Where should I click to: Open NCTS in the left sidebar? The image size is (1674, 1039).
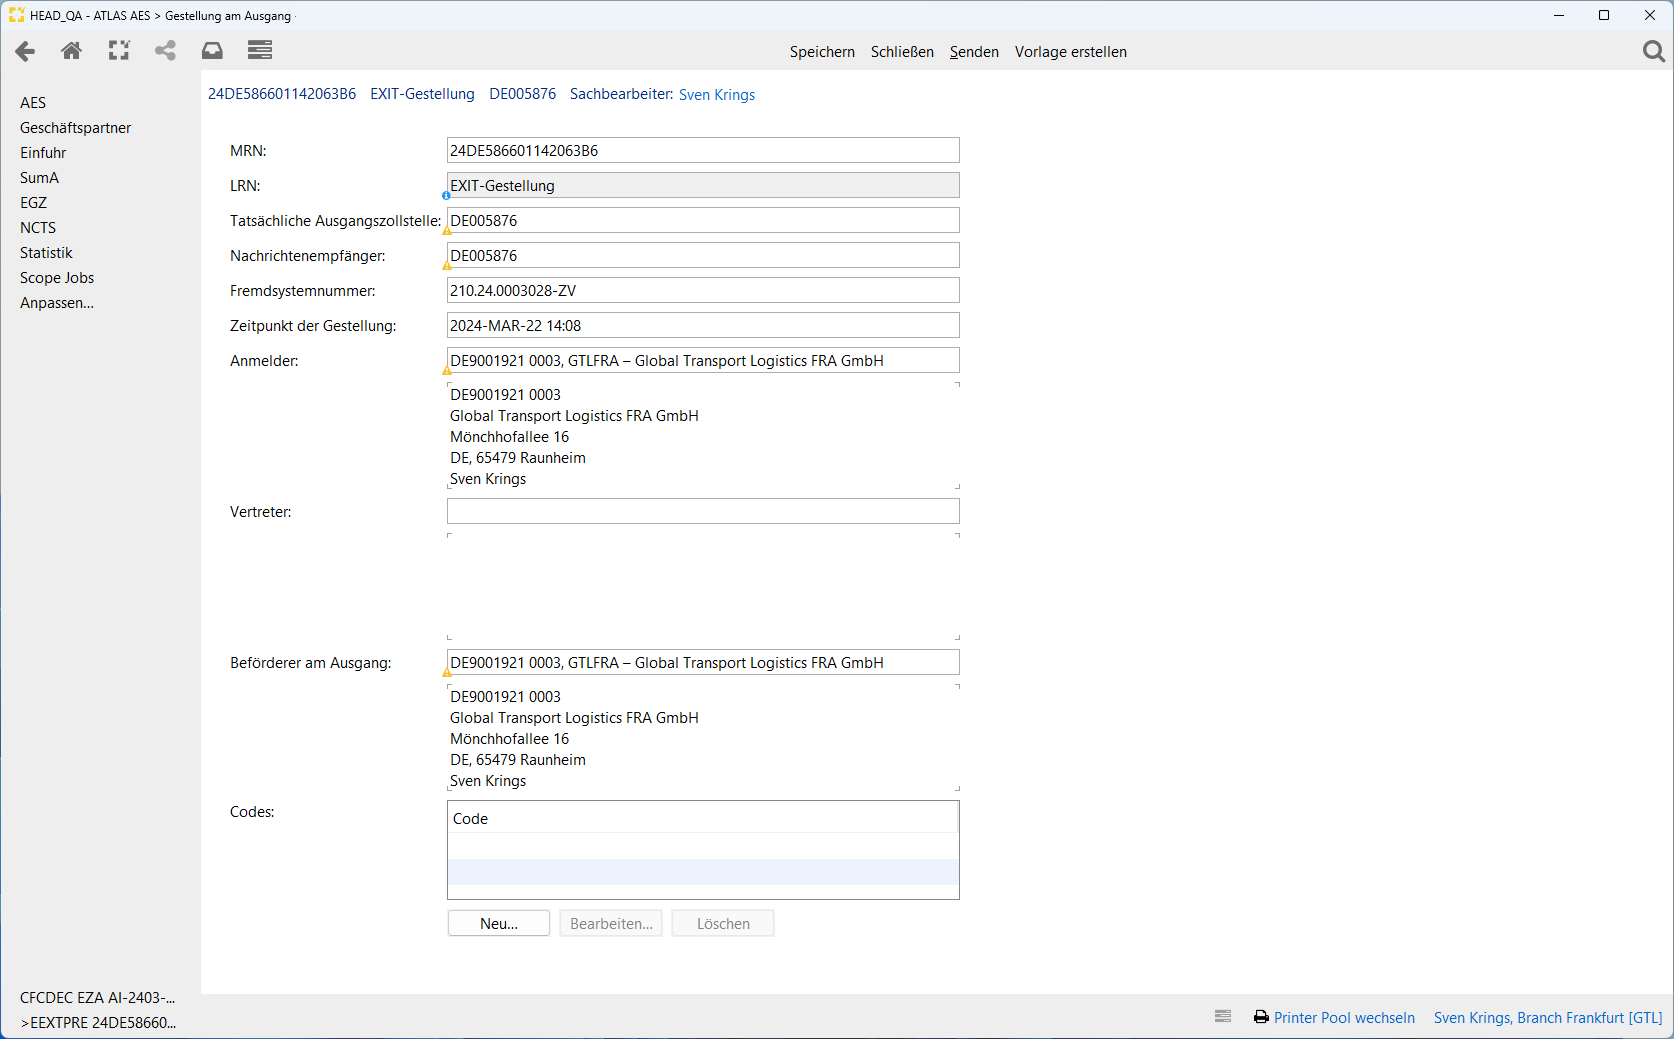click(38, 228)
